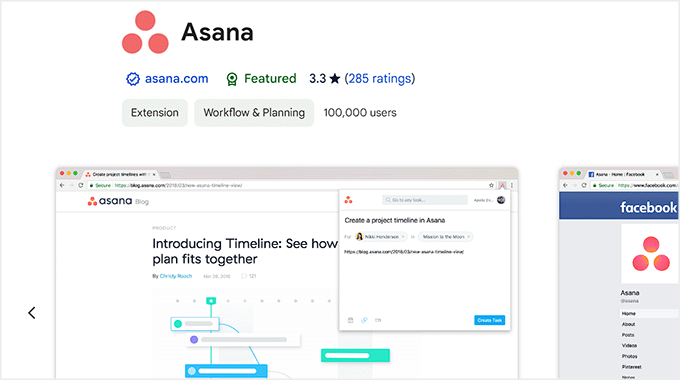
Task: Remove the Mission to the Moon project chip
Action: tap(468, 237)
